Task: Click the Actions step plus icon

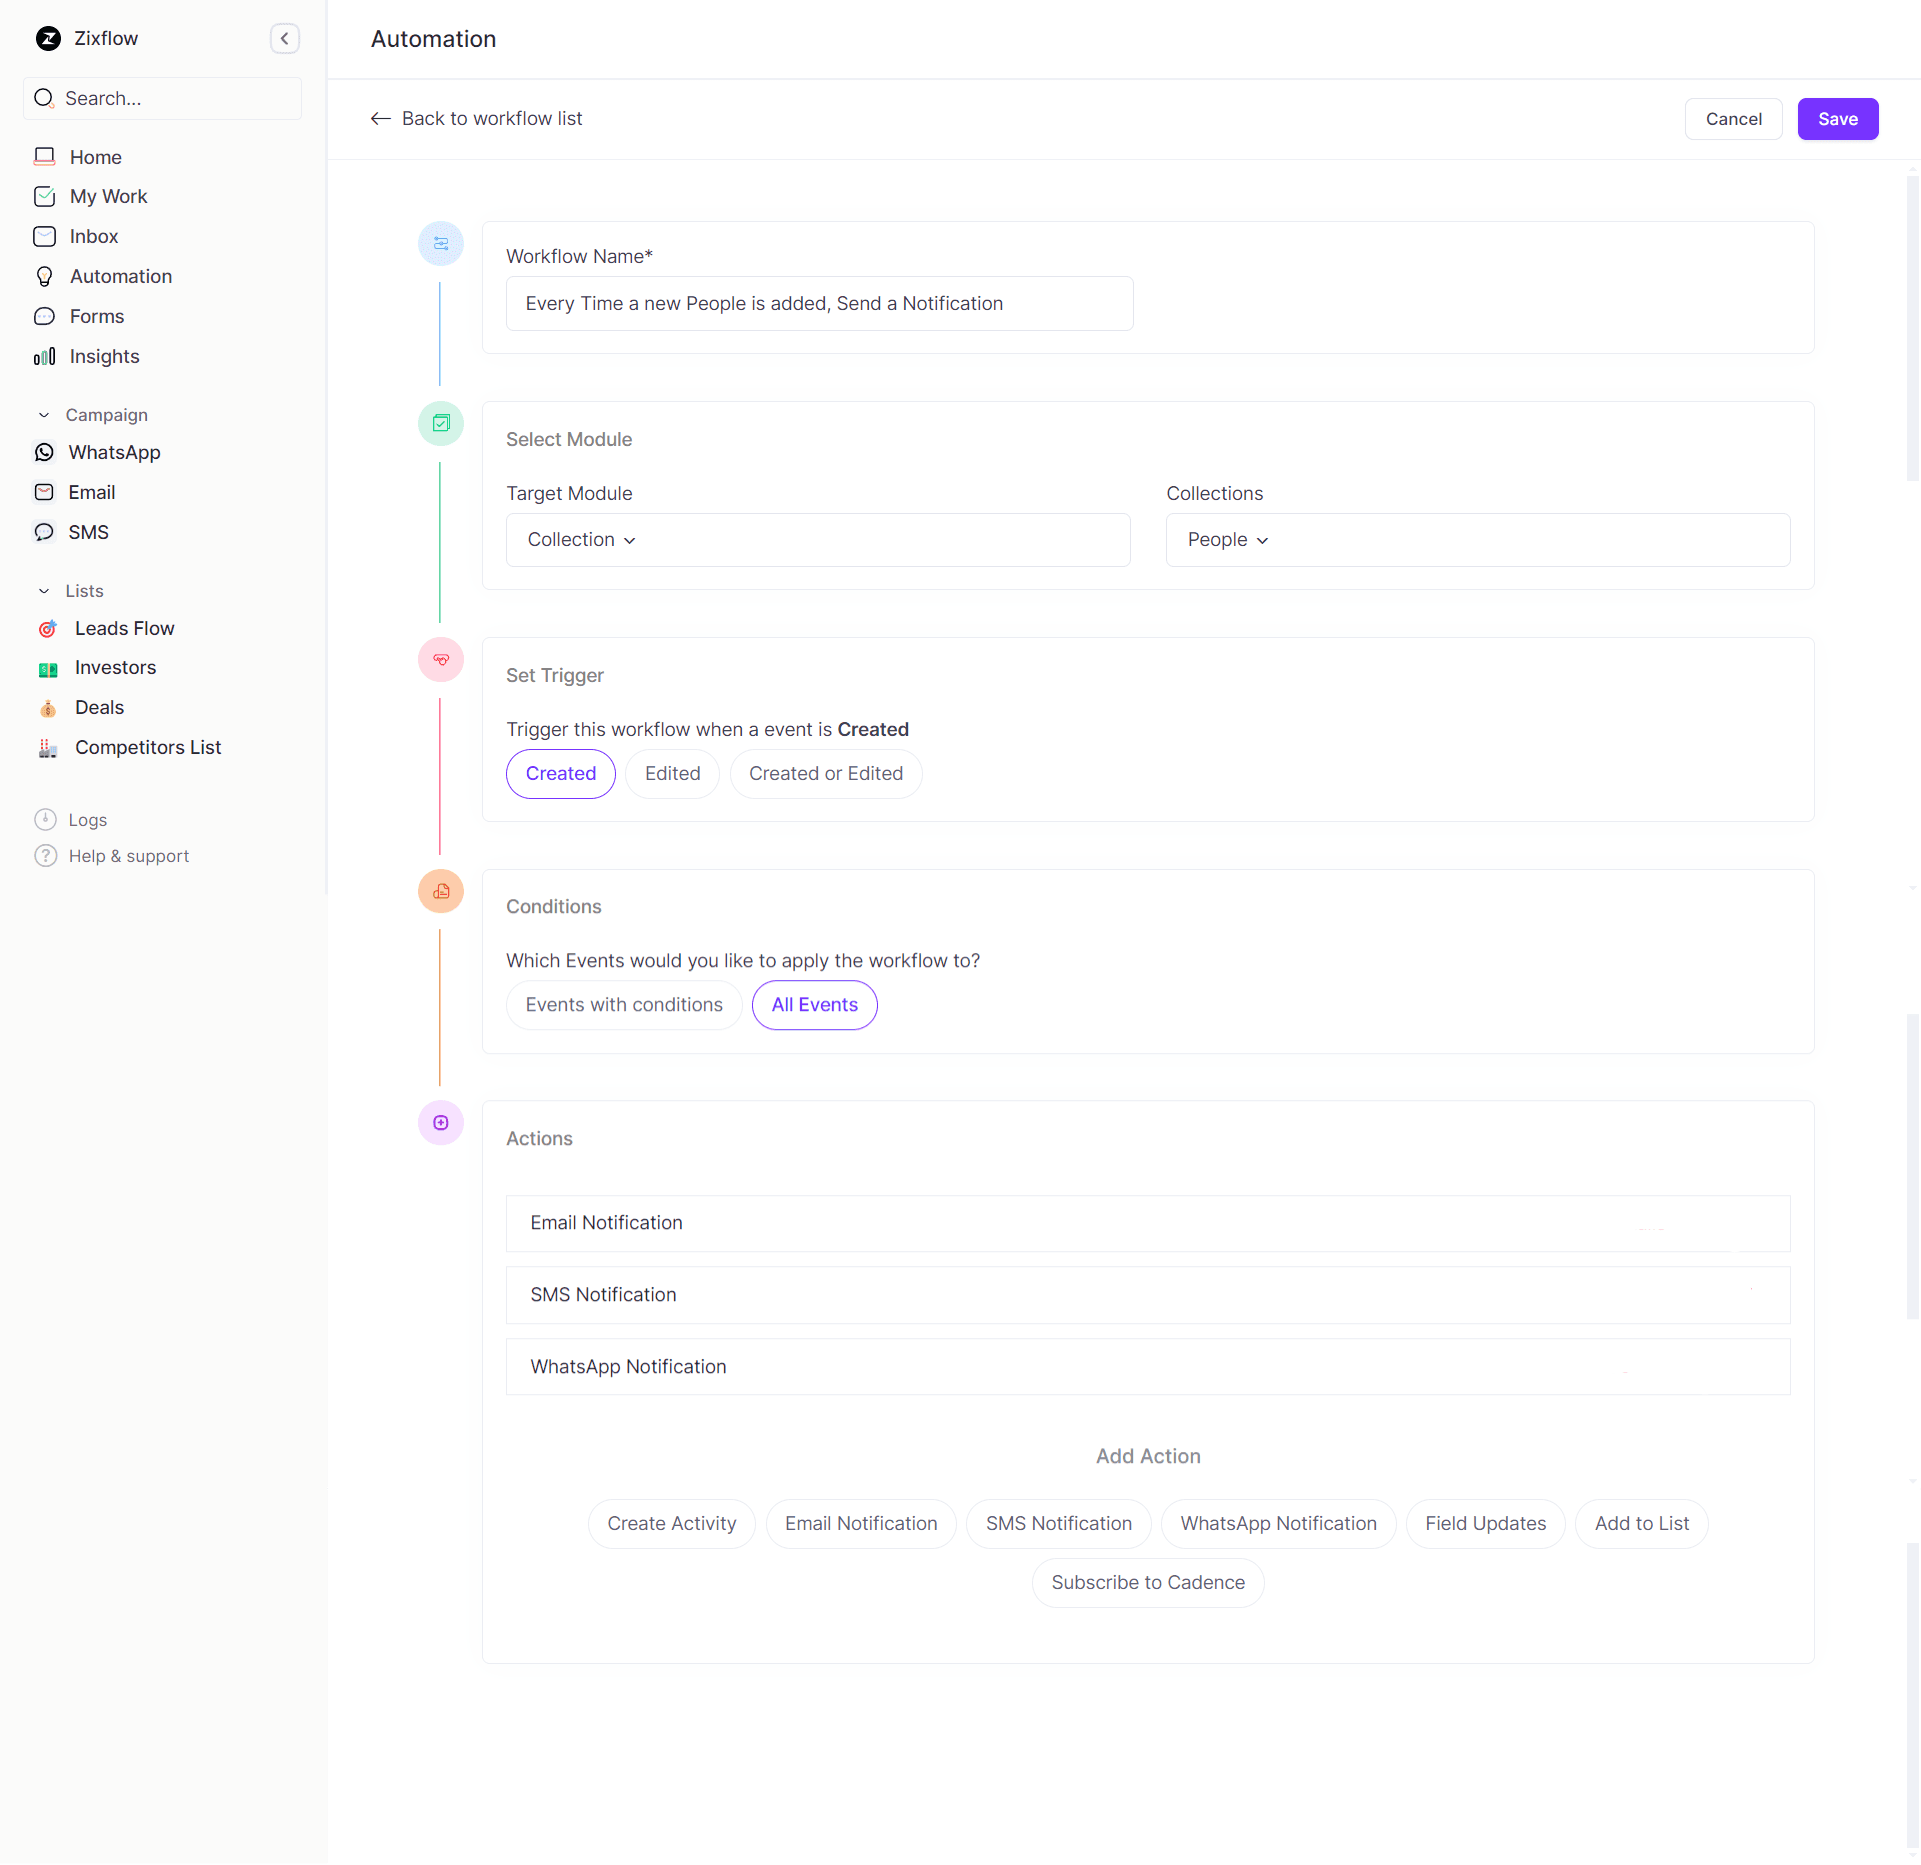Action: [x=441, y=1123]
